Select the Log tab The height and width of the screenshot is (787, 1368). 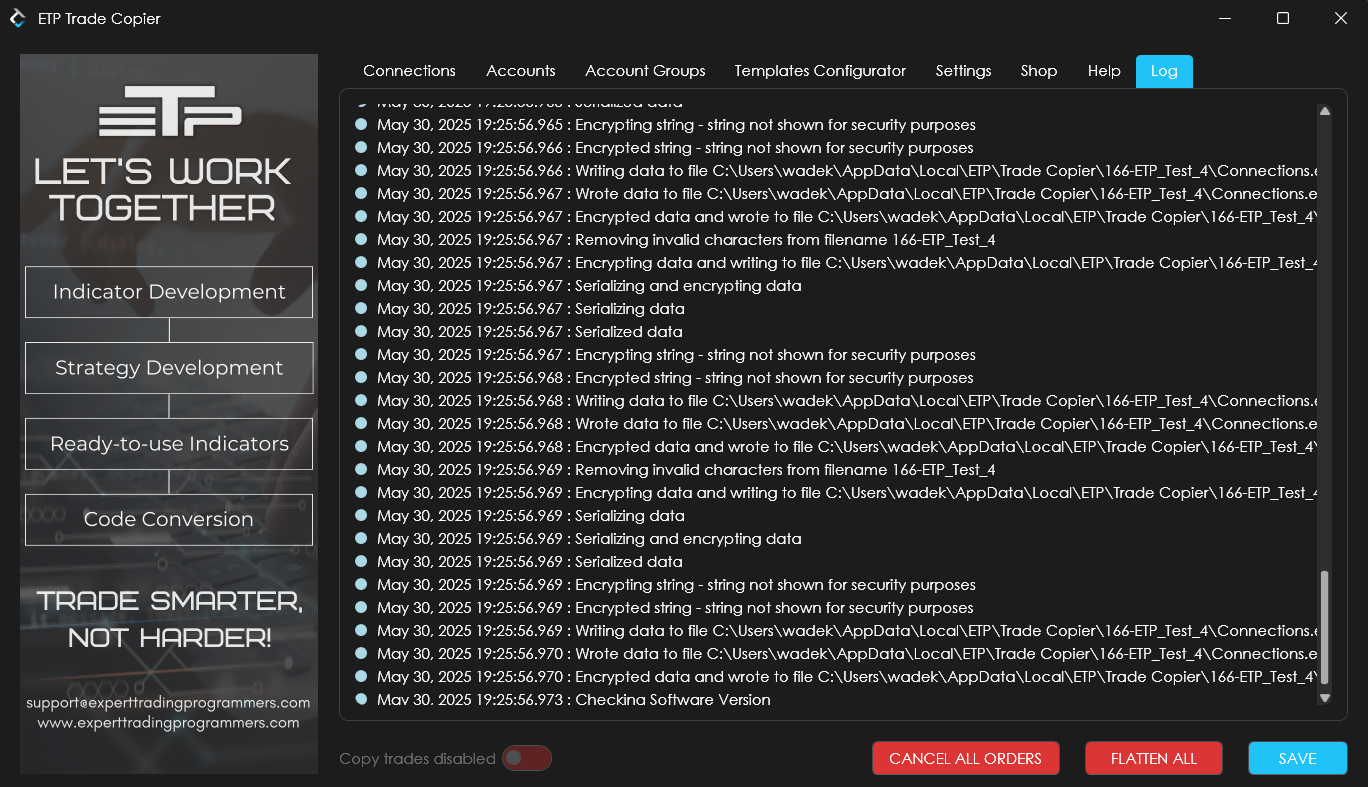click(1164, 71)
